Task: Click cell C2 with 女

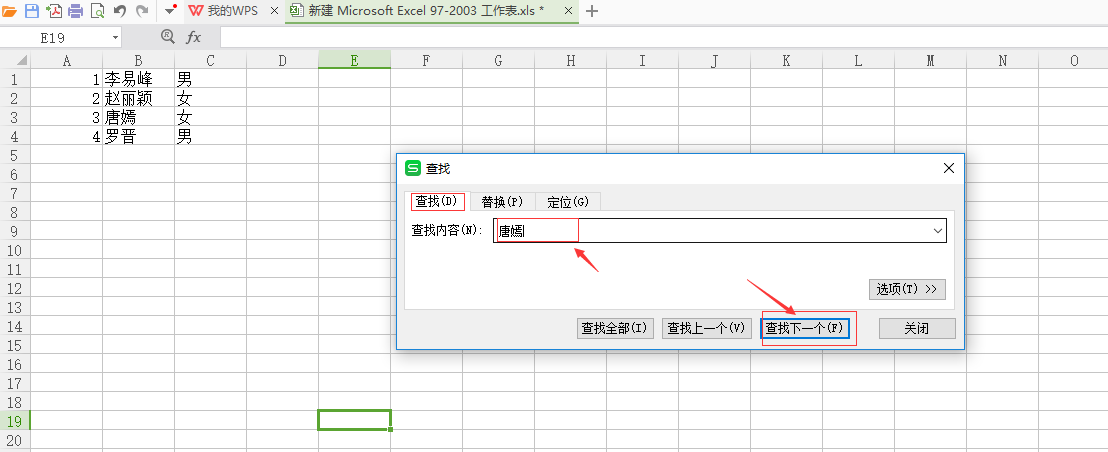Action: (211, 98)
